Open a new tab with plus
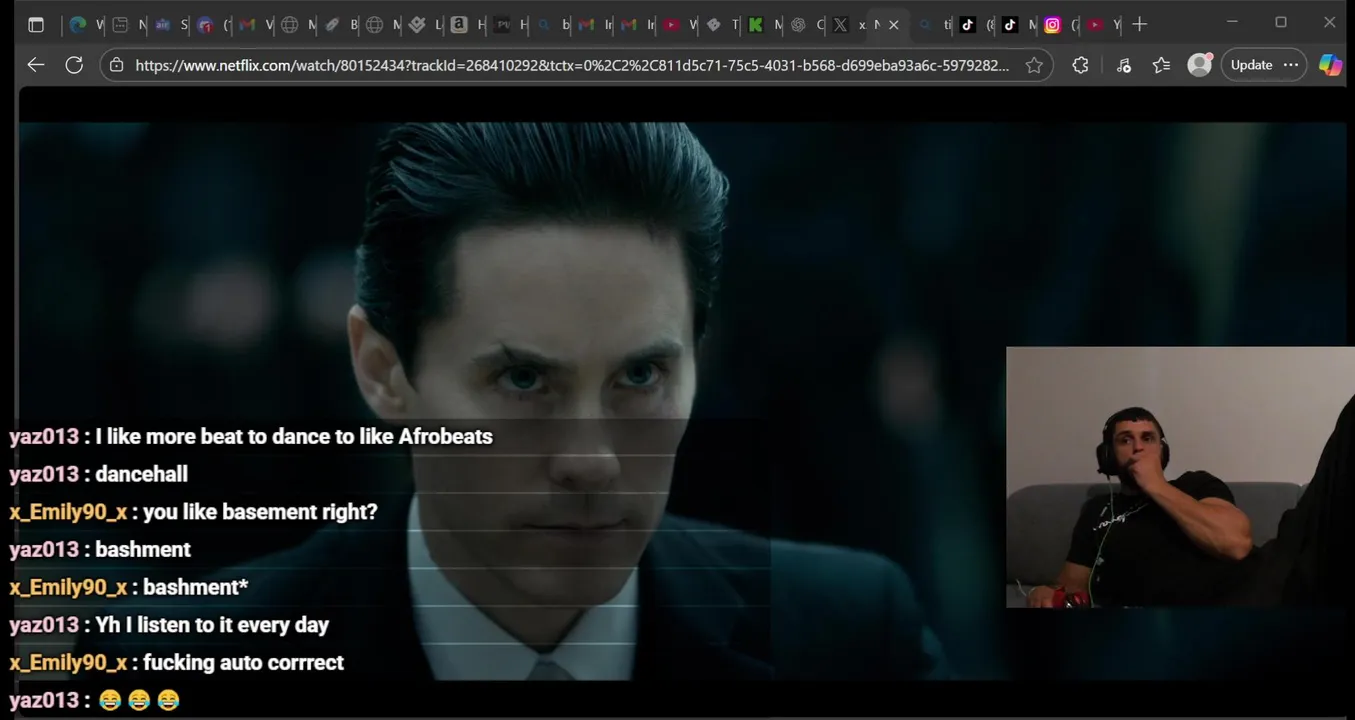This screenshot has height=720, width=1355. point(1139,25)
